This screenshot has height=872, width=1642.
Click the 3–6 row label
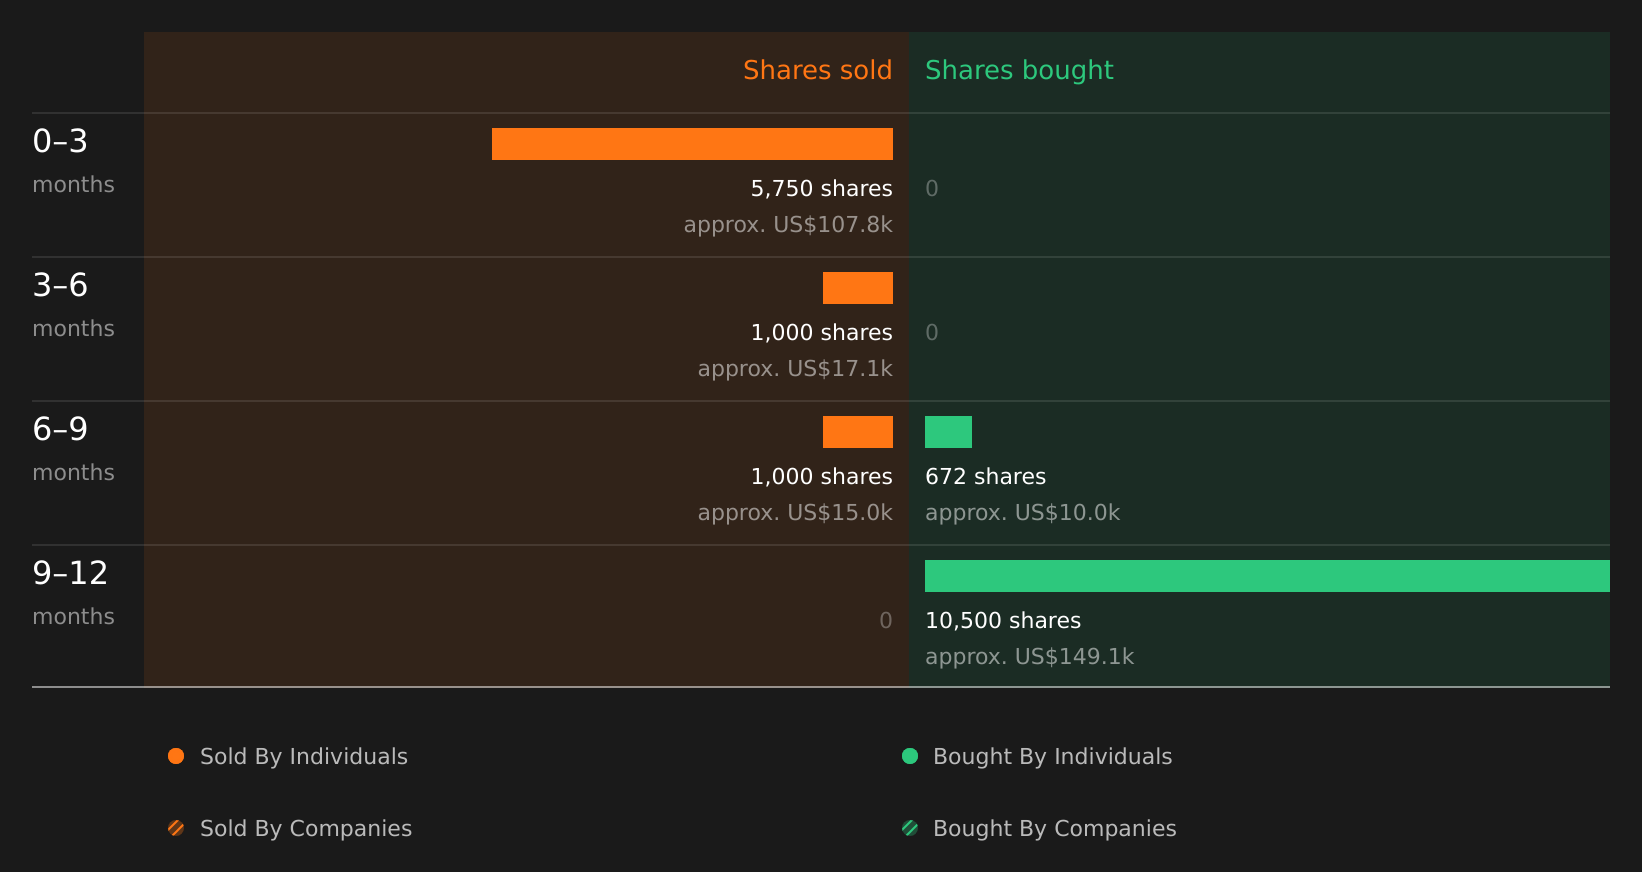pos(60,286)
